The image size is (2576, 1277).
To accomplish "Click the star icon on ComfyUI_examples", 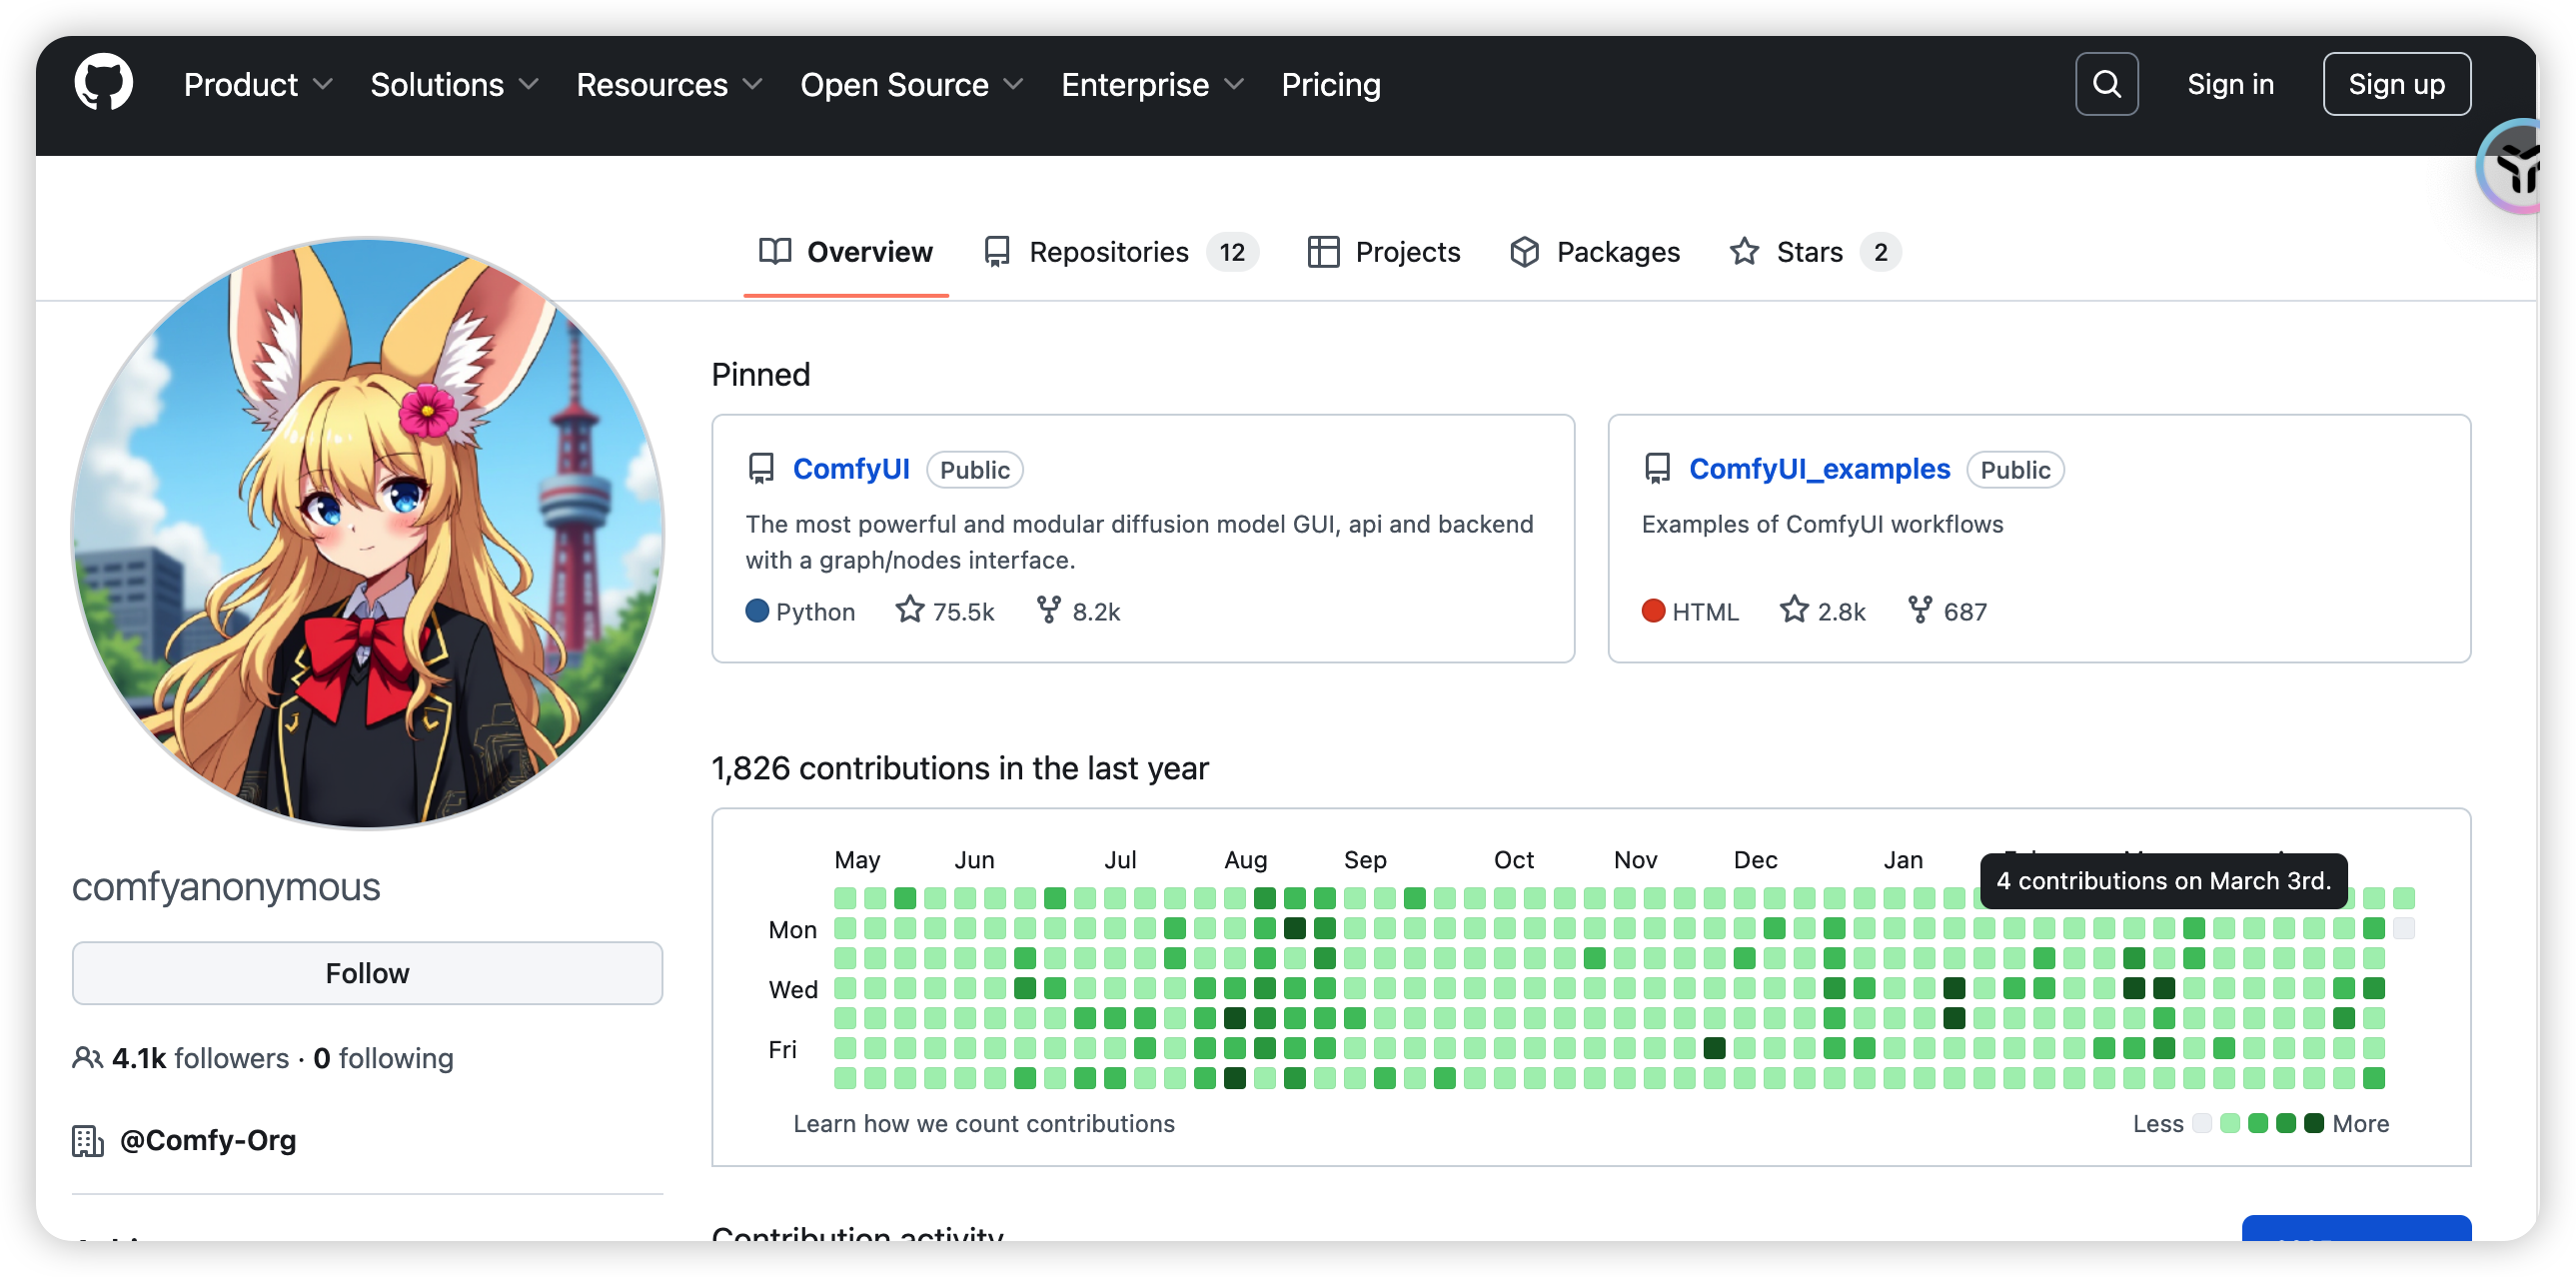I will (1794, 609).
